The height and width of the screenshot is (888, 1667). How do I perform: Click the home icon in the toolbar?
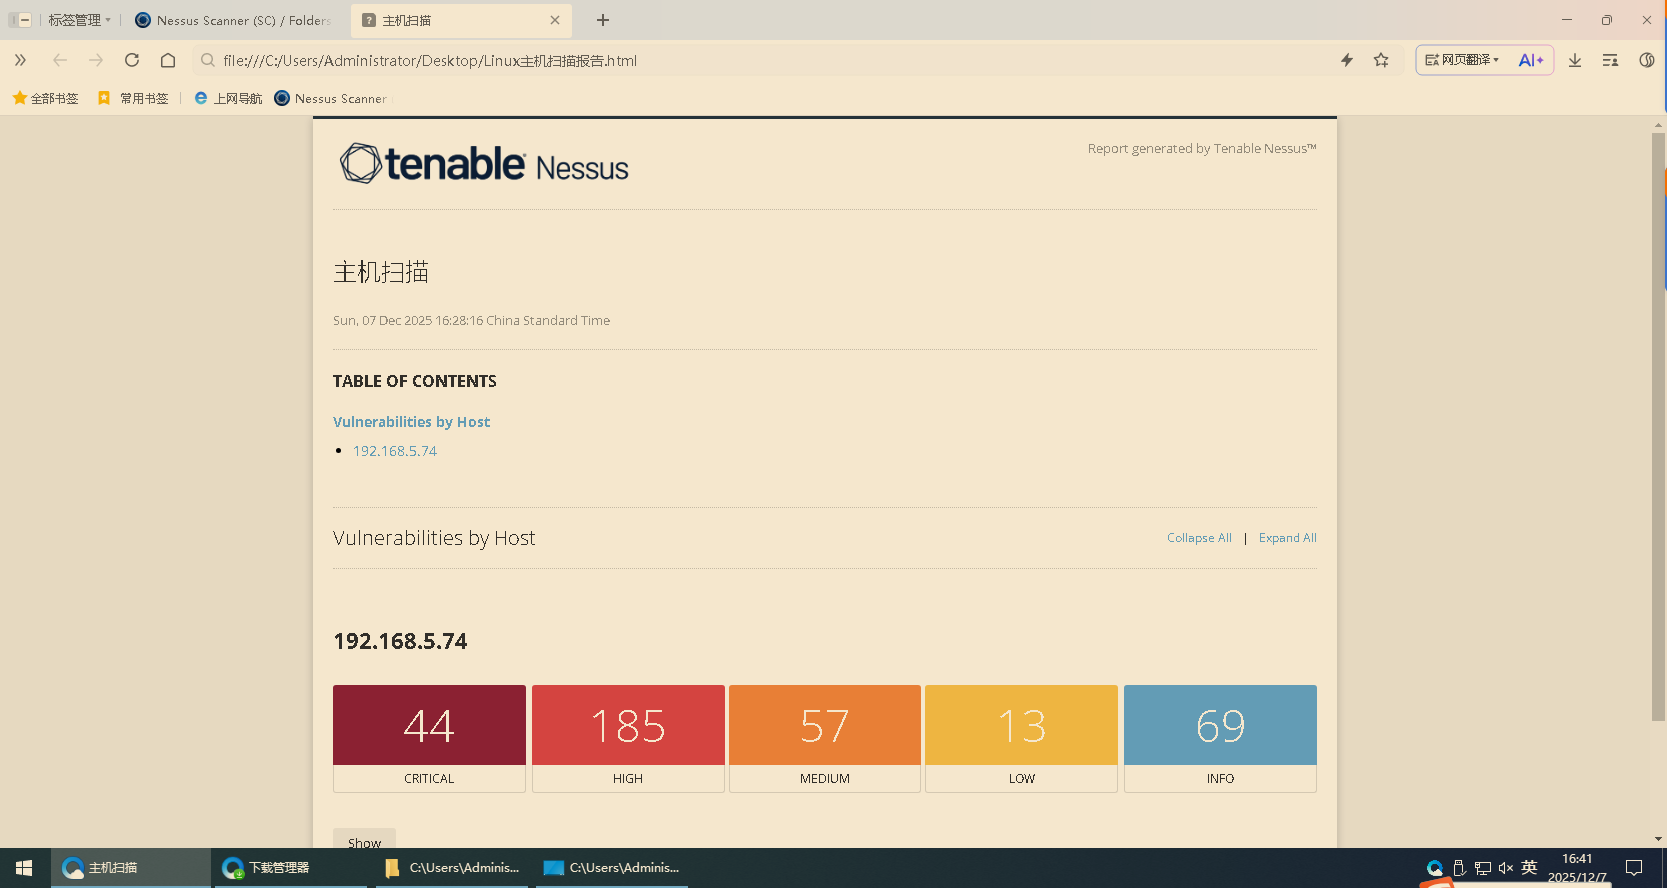[168, 60]
